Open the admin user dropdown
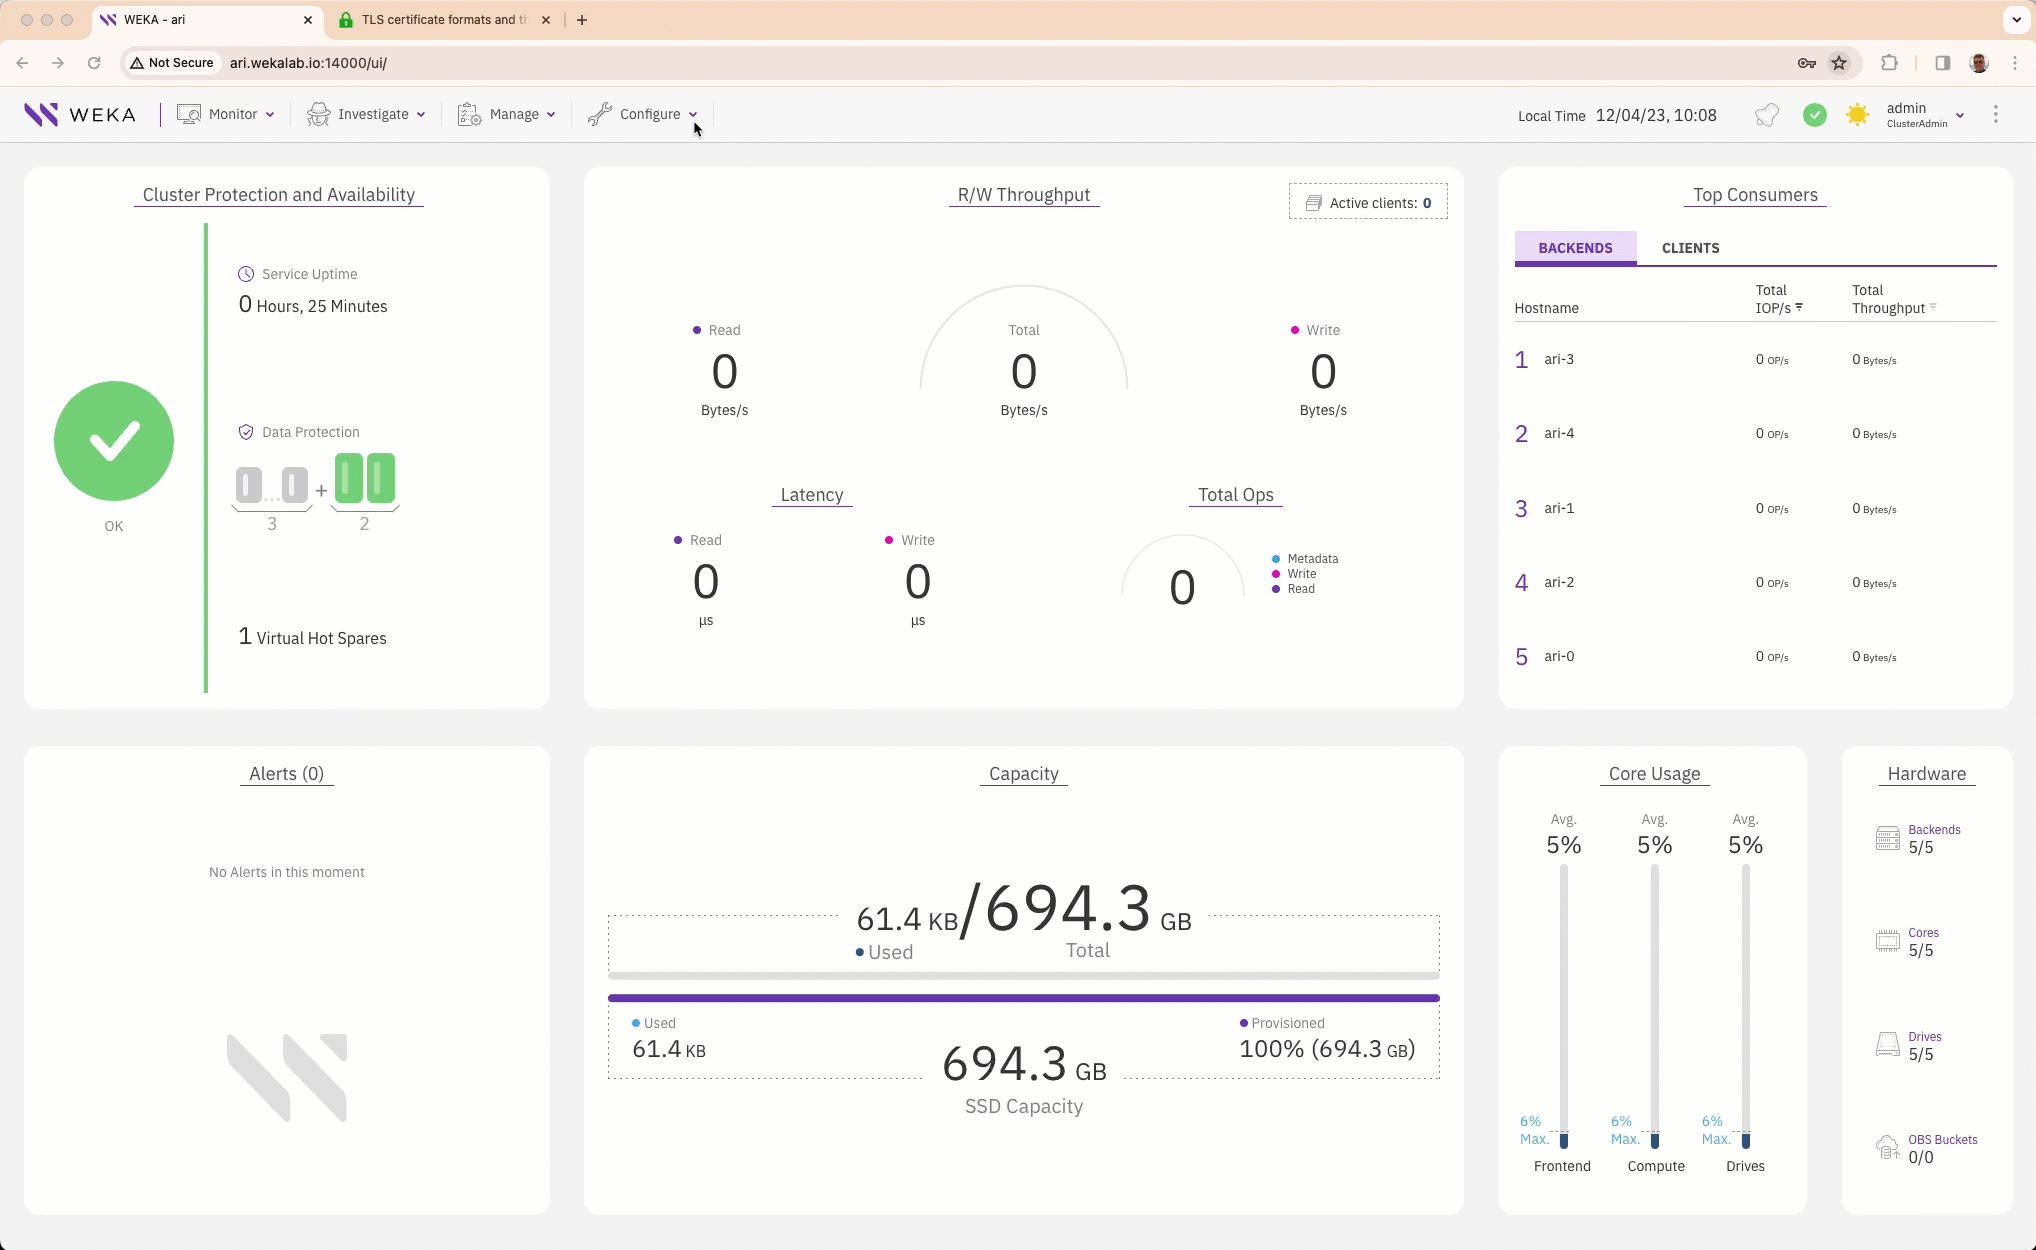The height and width of the screenshot is (1250, 2036). [1924, 115]
